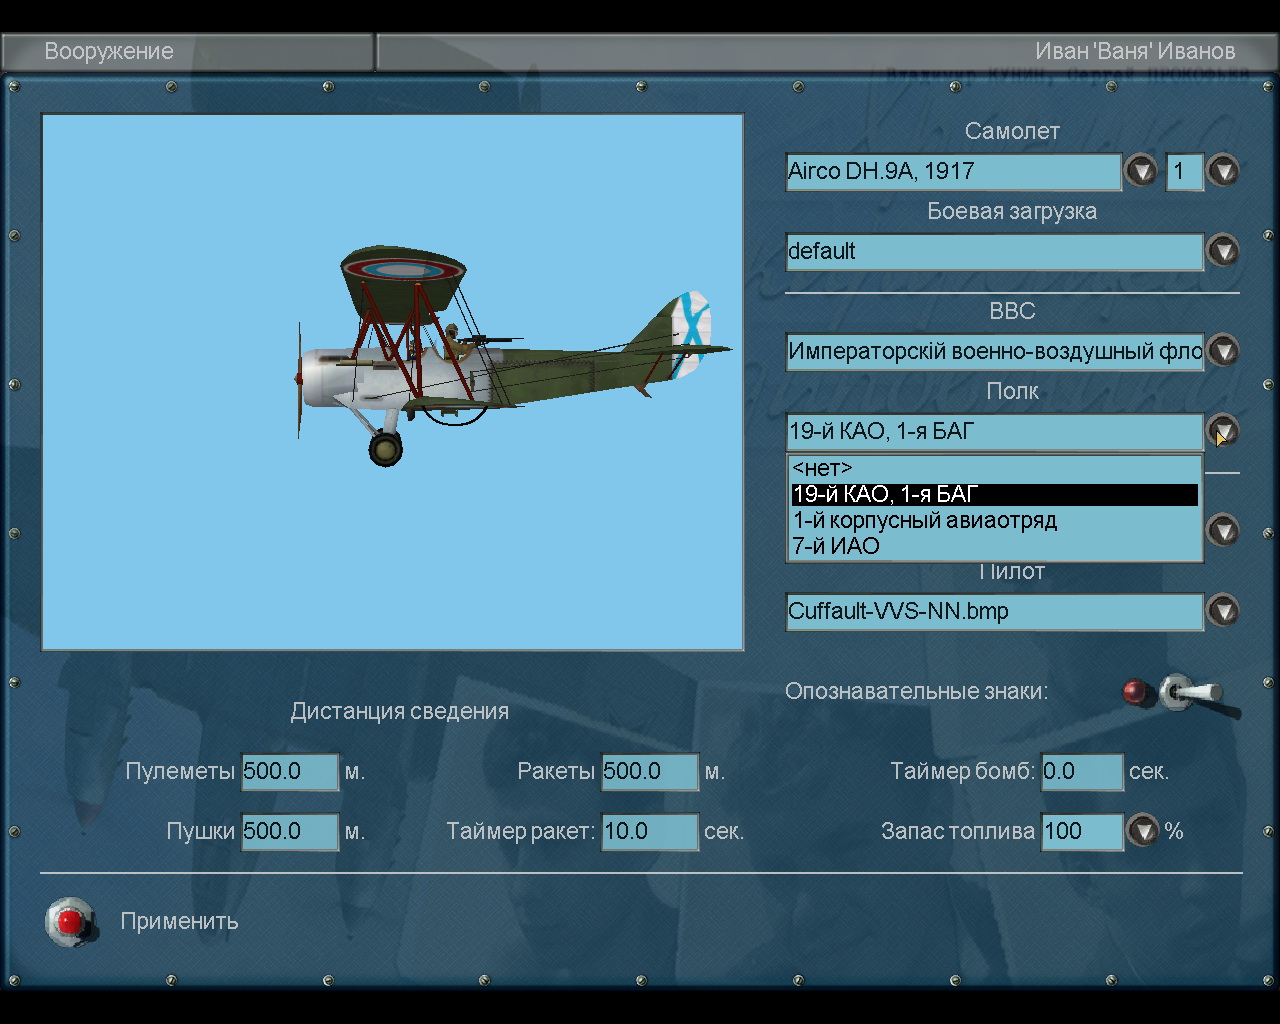Toggle the Опознавательные знаки markings switch
The image size is (1280, 1024).
(1190, 693)
